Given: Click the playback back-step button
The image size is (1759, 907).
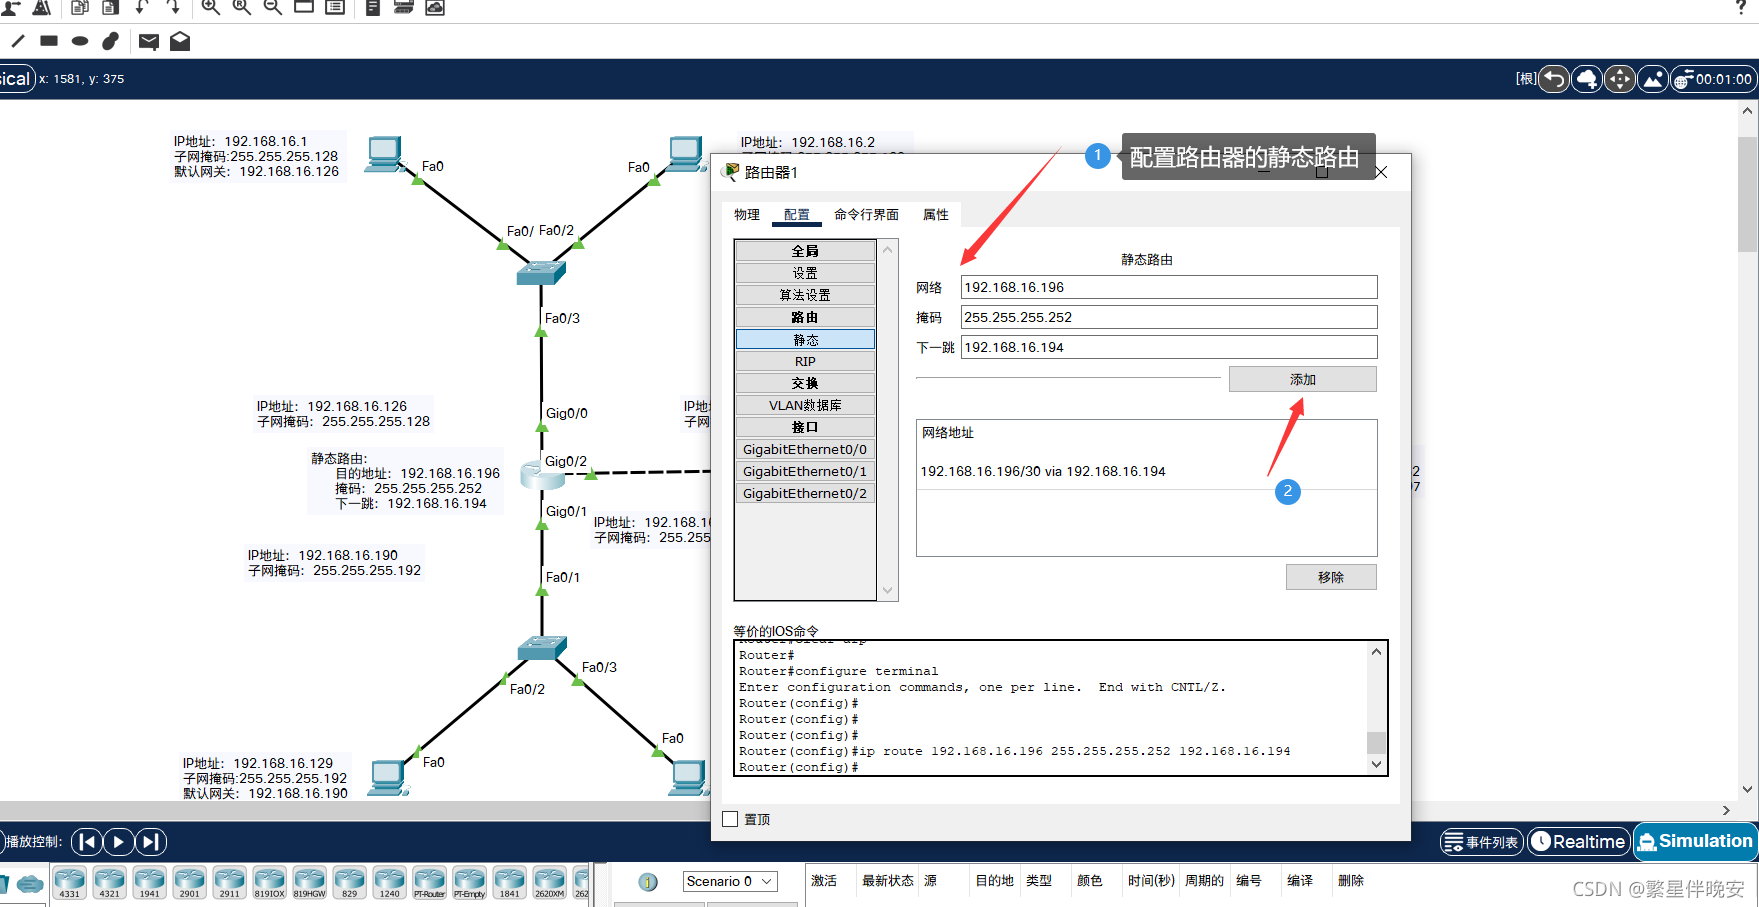Looking at the screenshot, I should tap(87, 842).
